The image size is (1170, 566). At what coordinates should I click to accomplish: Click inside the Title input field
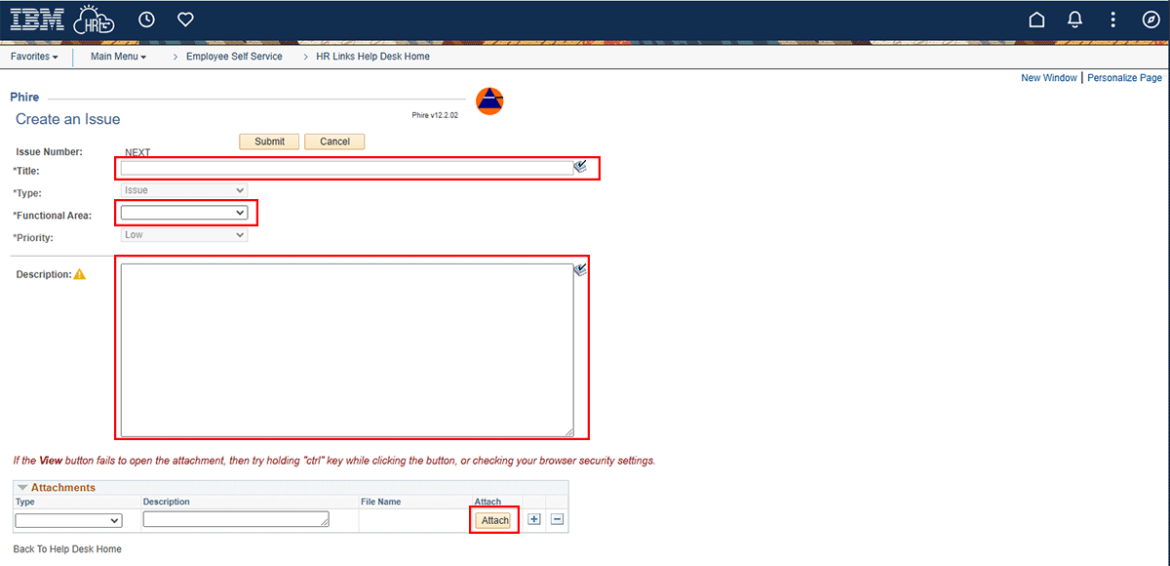click(x=346, y=168)
